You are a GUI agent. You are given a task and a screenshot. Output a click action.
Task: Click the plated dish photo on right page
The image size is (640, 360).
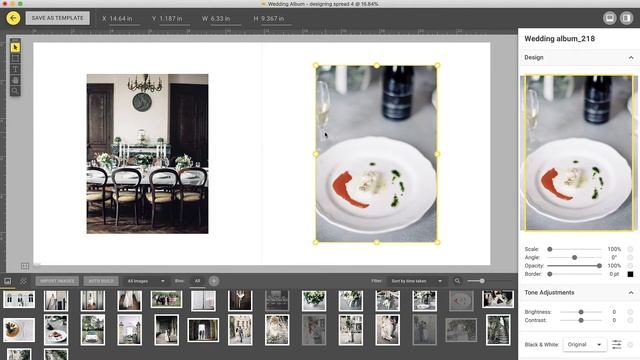(x=376, y=154)
